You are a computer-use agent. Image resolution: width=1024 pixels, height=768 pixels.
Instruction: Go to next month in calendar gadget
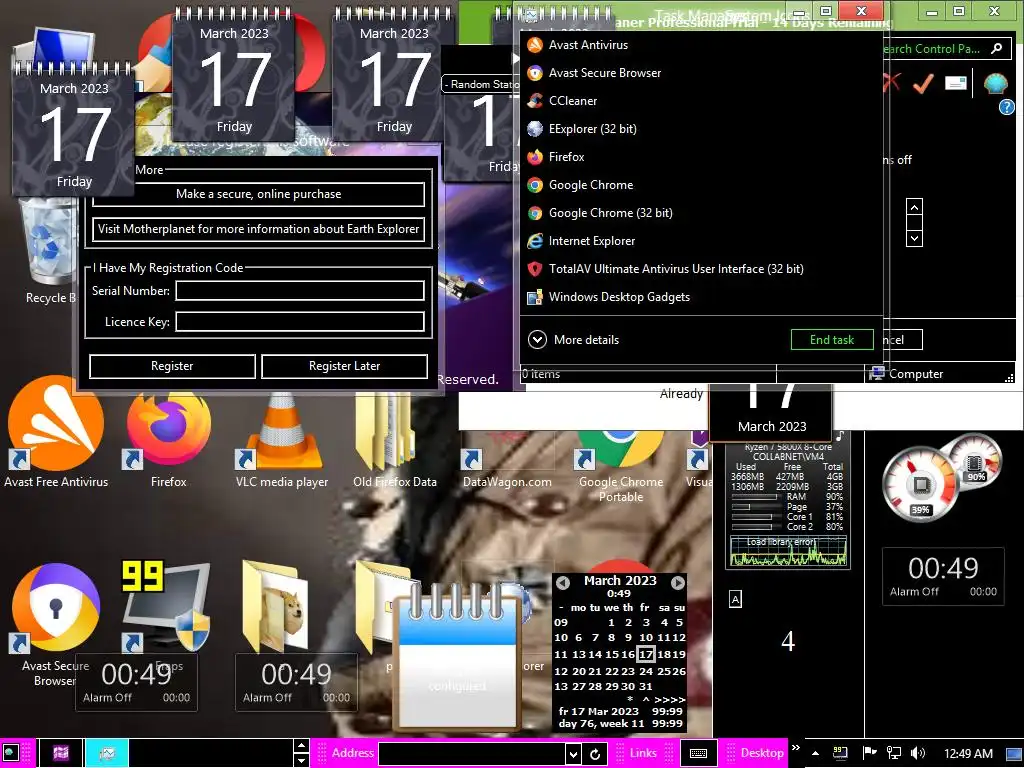click(678, 582)
